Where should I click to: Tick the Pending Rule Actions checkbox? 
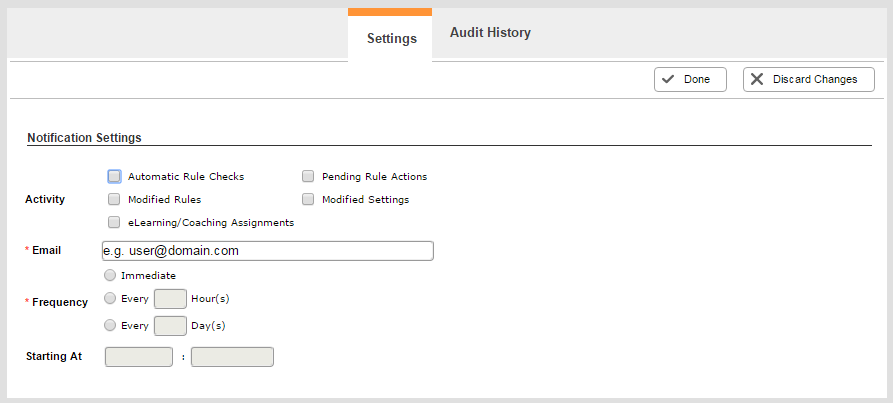point(308,176)
